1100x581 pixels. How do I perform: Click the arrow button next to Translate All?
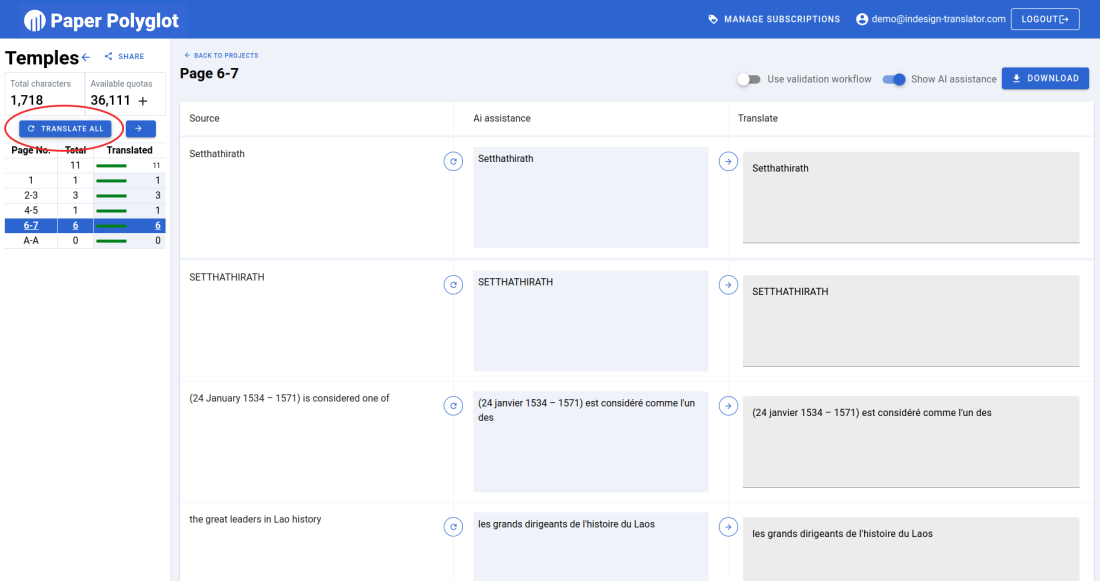coord(141,128)
